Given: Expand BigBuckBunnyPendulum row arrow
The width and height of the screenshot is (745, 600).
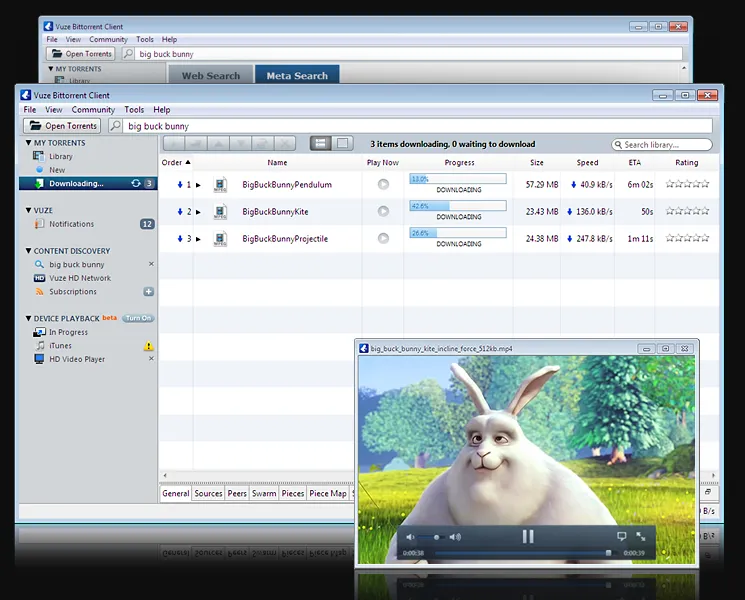Looking at the screenshot, I should click(x=198, y=185).
